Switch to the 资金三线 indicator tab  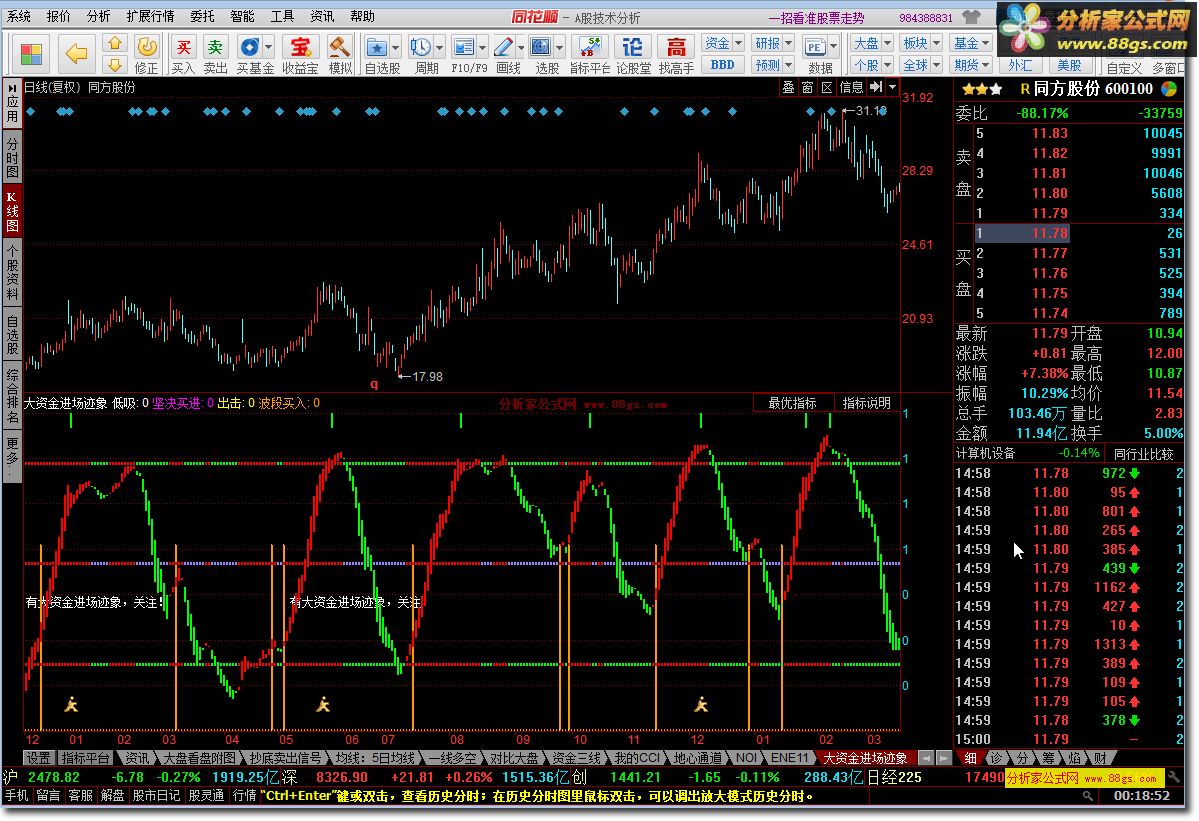(576, 758)
